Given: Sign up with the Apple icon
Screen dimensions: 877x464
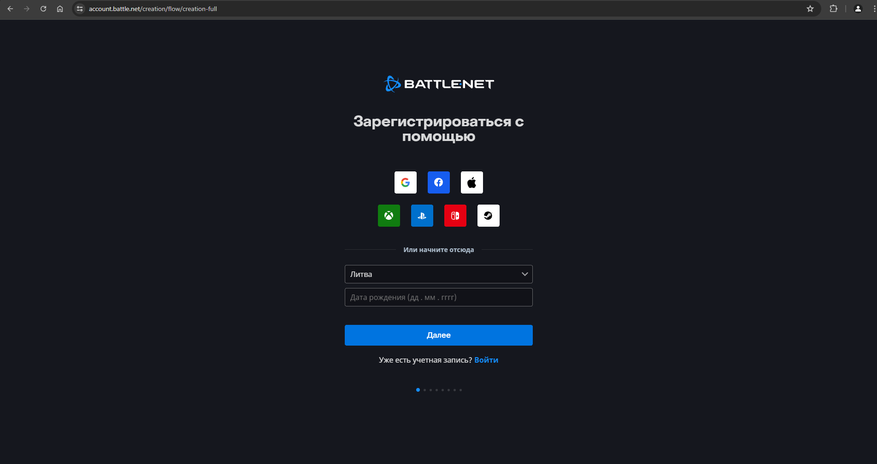Looking at the screenshot, I should [471, 182].
